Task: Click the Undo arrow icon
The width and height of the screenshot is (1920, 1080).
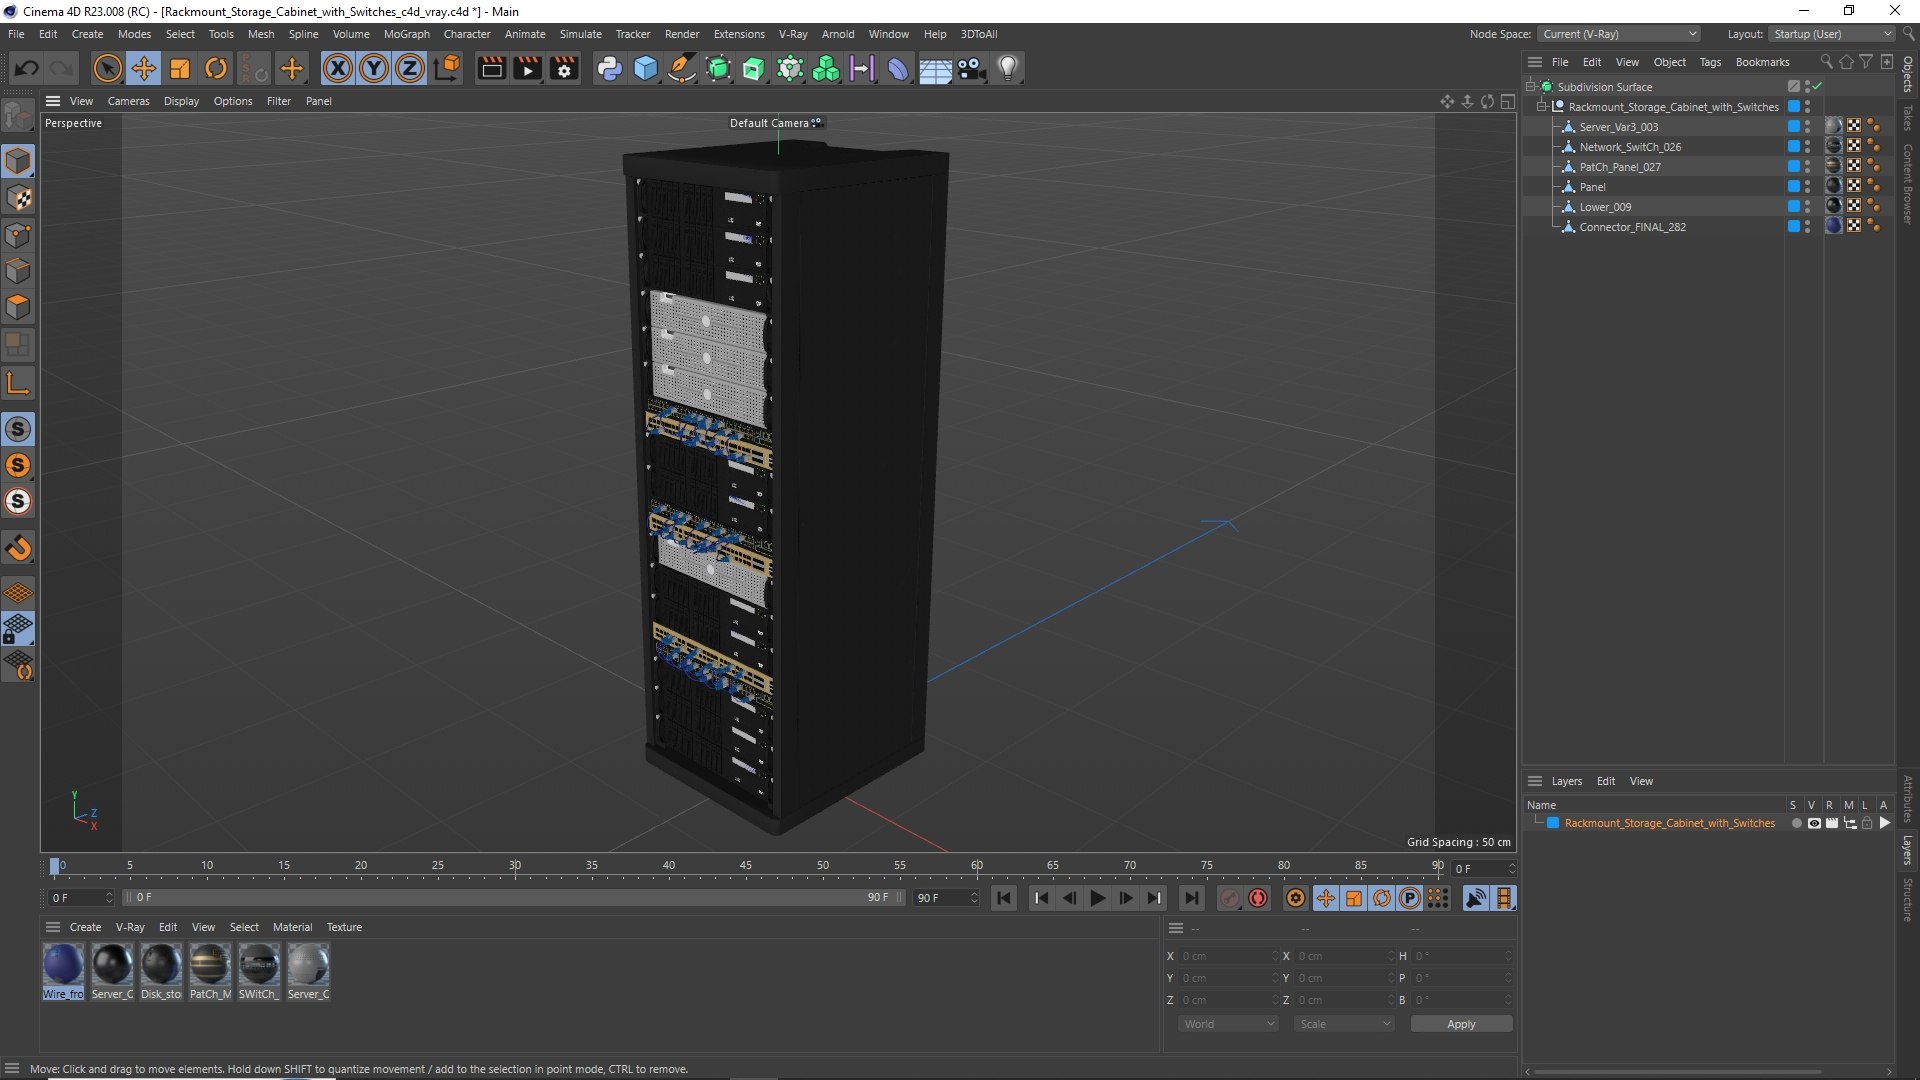Action: pyautogui.click(x=27, y=68)
